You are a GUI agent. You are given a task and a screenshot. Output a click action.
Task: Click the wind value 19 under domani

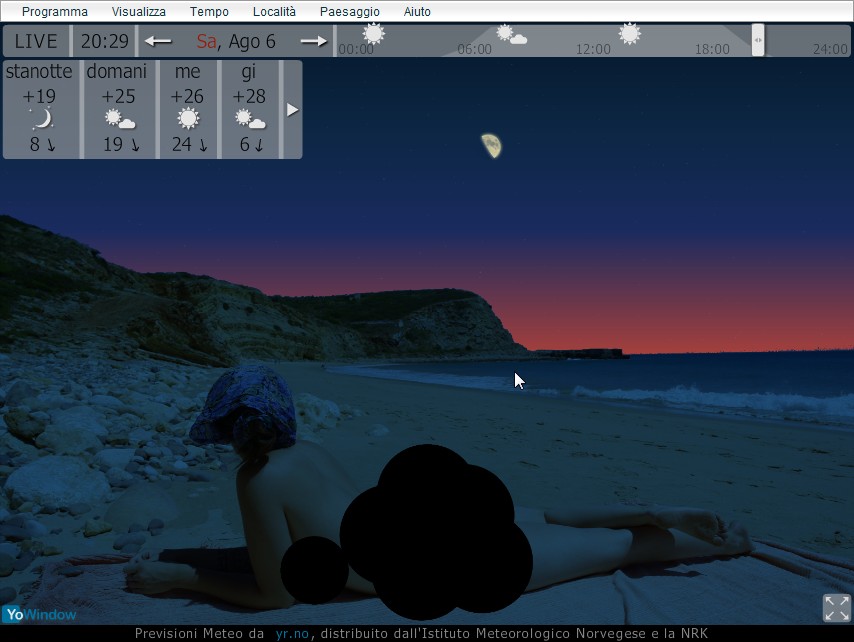tap(113, 144)
